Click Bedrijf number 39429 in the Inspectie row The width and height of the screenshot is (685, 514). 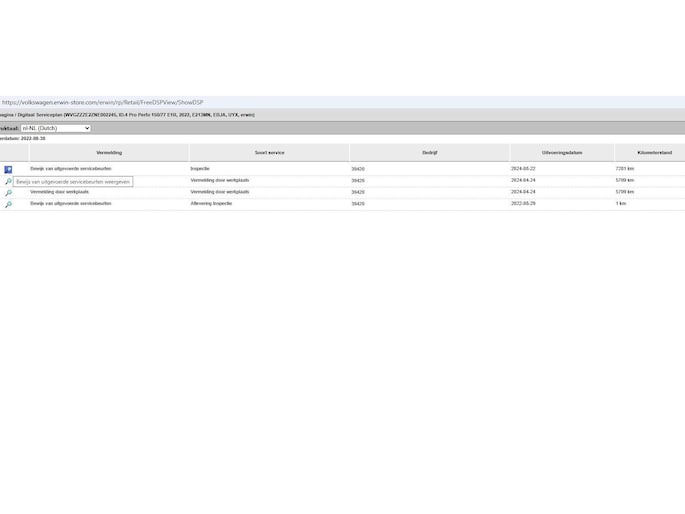pos(358,169)
